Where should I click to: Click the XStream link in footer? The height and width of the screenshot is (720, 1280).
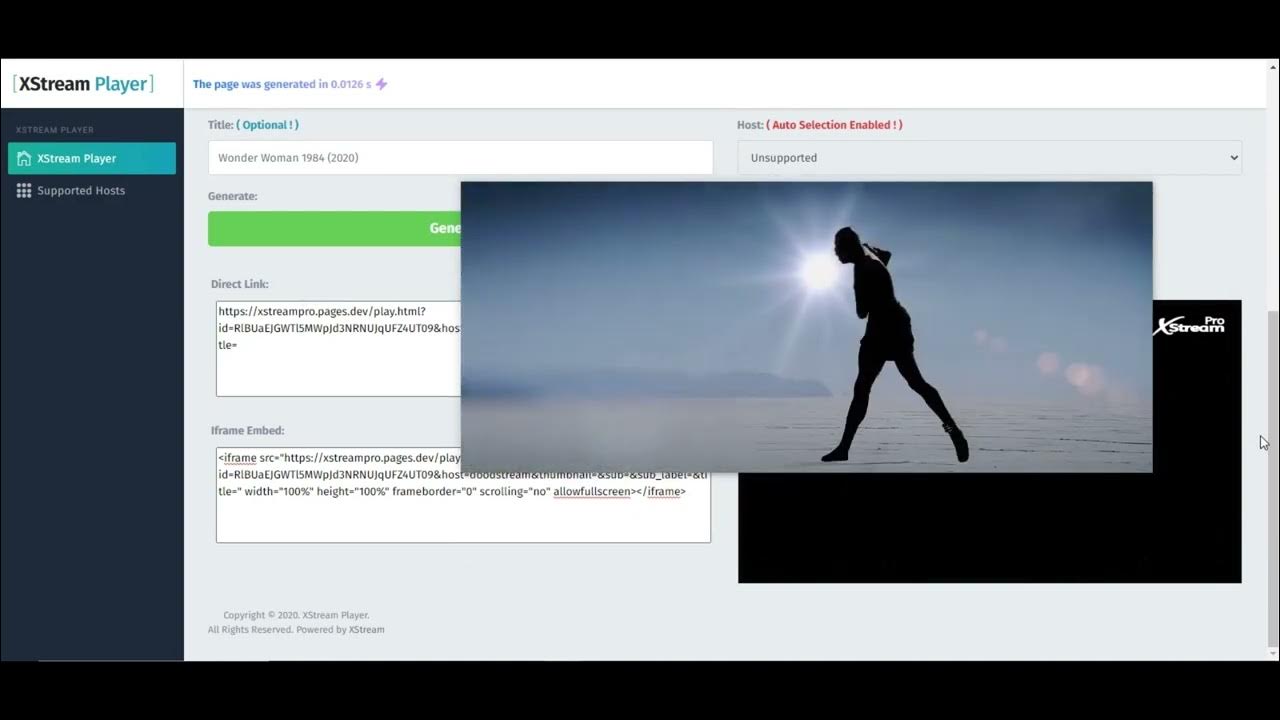[x=366, y=630]
